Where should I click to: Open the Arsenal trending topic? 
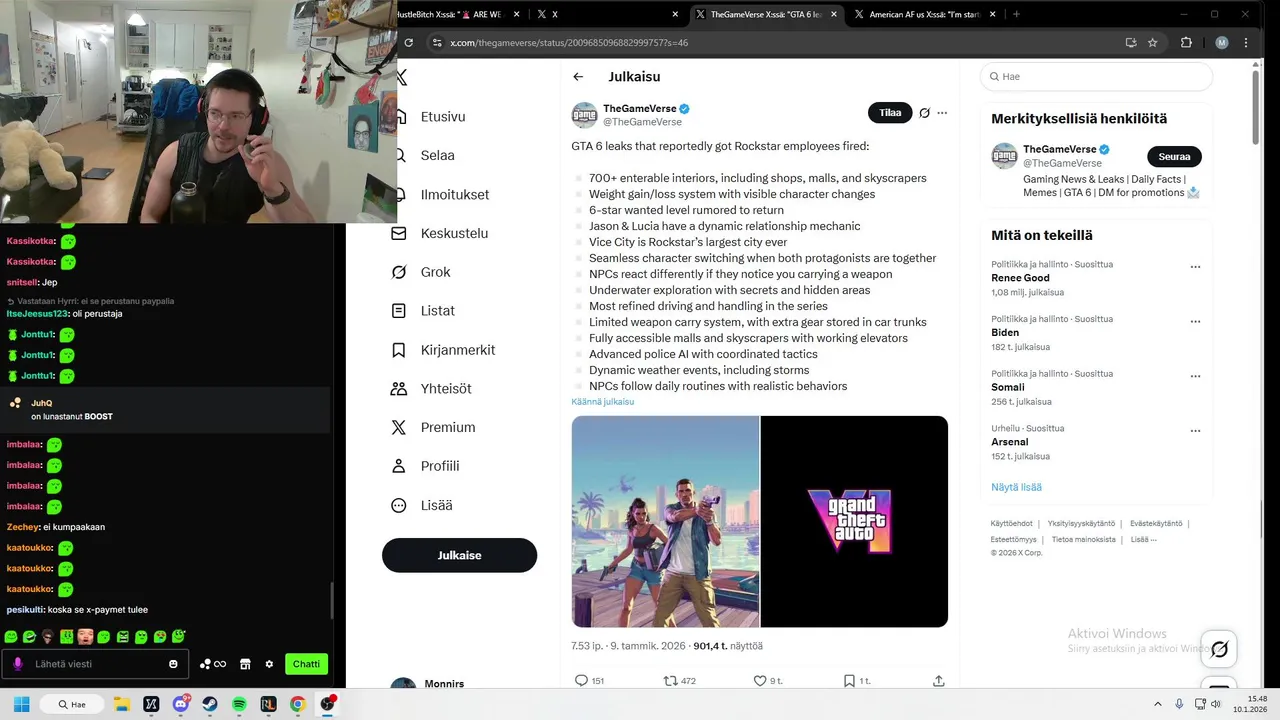(1009, 442)
